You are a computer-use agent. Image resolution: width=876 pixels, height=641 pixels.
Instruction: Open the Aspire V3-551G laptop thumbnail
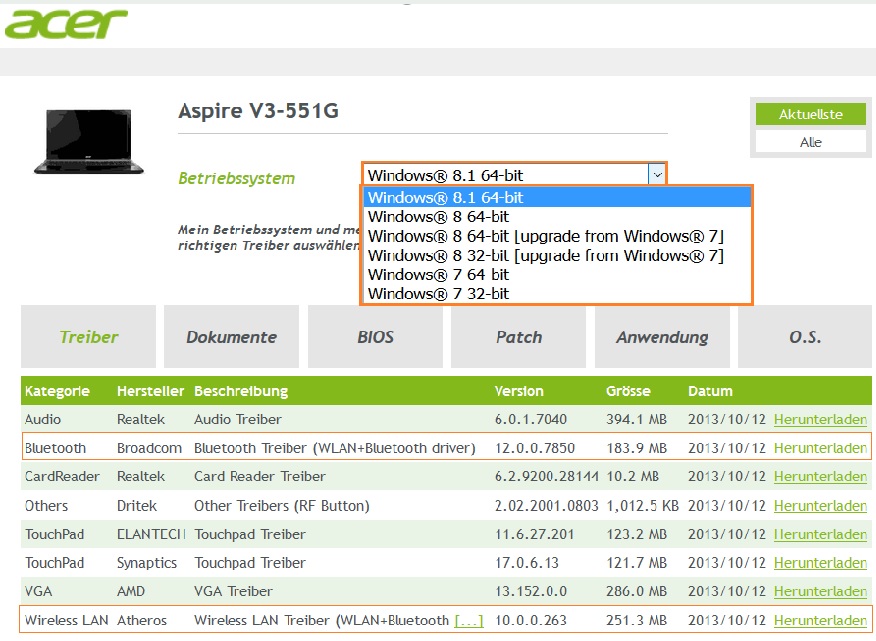pyautogui.click(x=88, y=141)
